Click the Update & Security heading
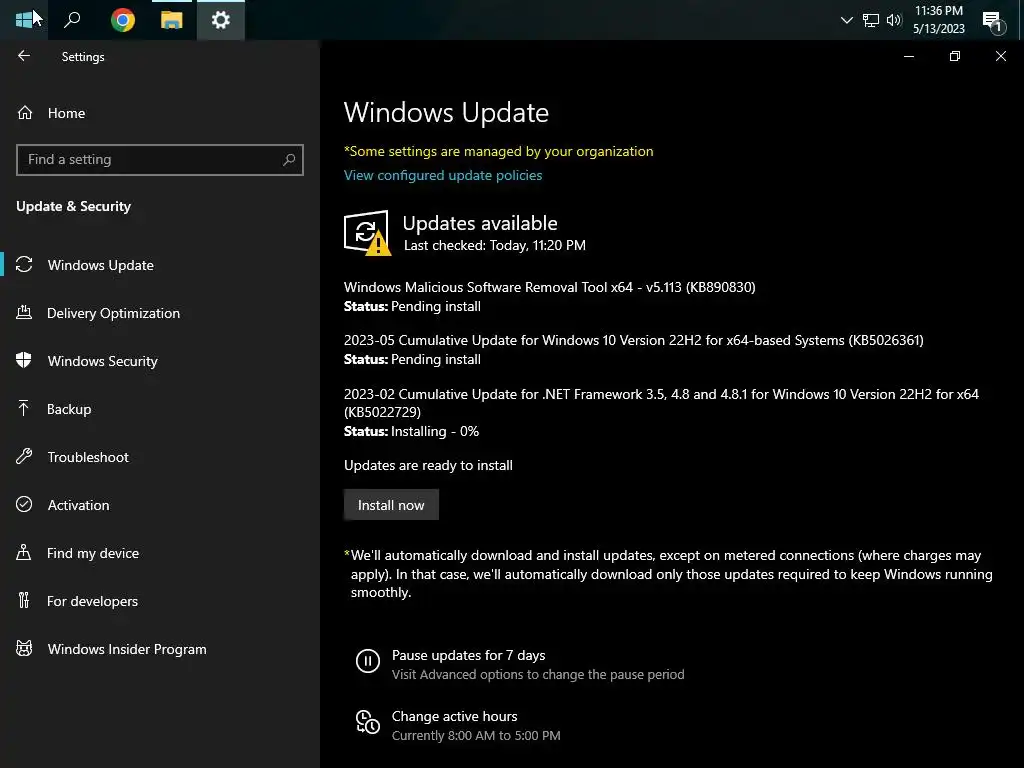Image resolution: width=1024 pixels, height=768 pixels. tap(73, 206)
